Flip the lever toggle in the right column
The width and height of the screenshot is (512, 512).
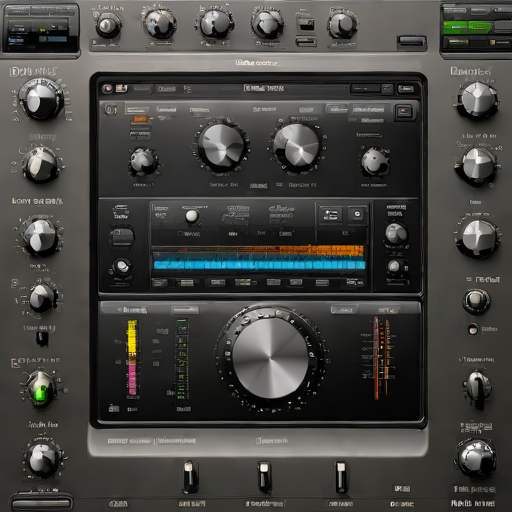(x=478, y=388)
